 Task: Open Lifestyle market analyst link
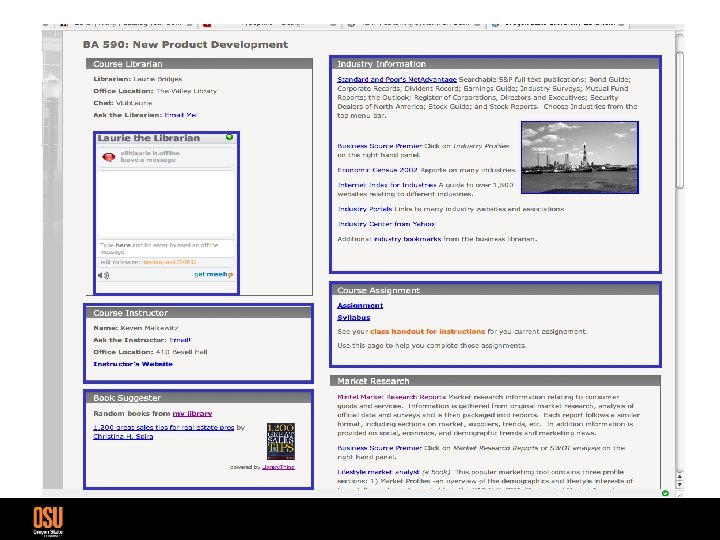(378, 472)
